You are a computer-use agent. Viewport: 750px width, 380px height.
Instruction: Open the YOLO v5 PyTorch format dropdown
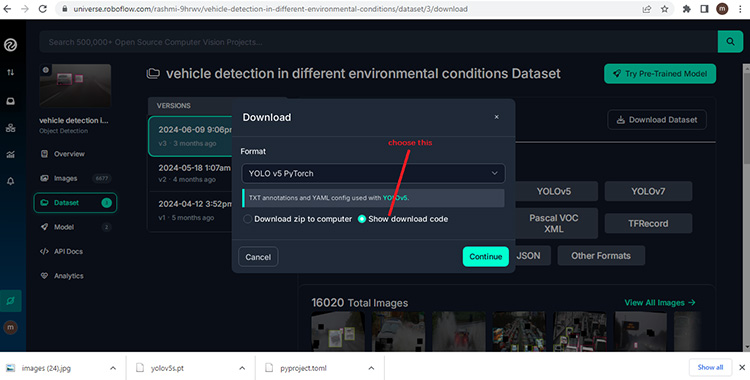click(373, 173)
